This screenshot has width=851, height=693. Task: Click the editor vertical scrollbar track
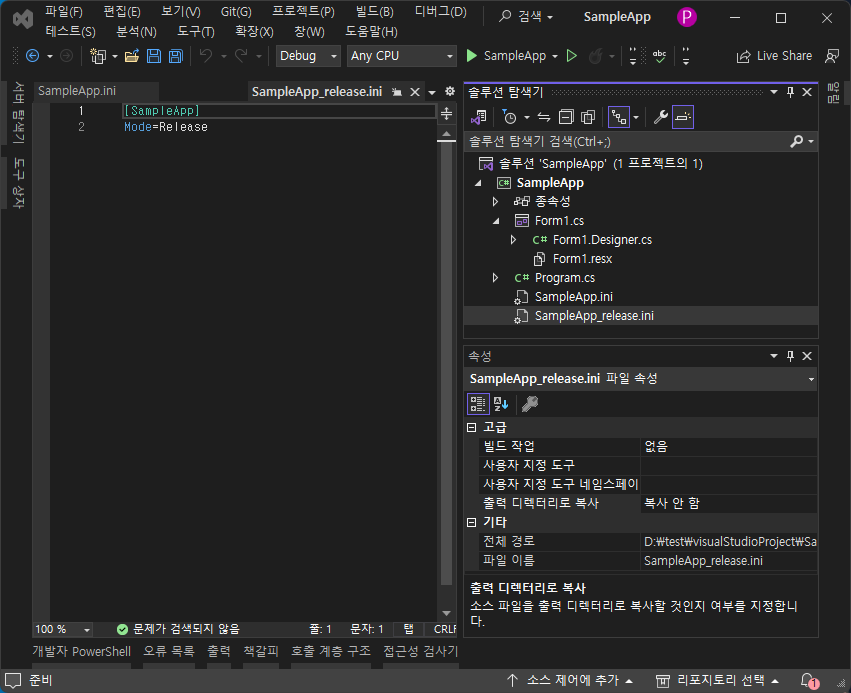[x=446, y=364]
